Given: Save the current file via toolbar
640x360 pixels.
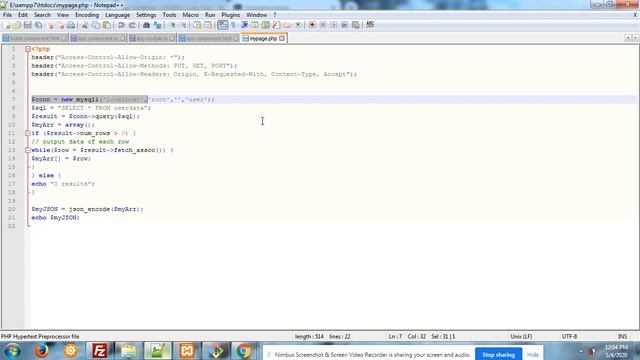Looking at the screenshot, I should pos(27,25).
